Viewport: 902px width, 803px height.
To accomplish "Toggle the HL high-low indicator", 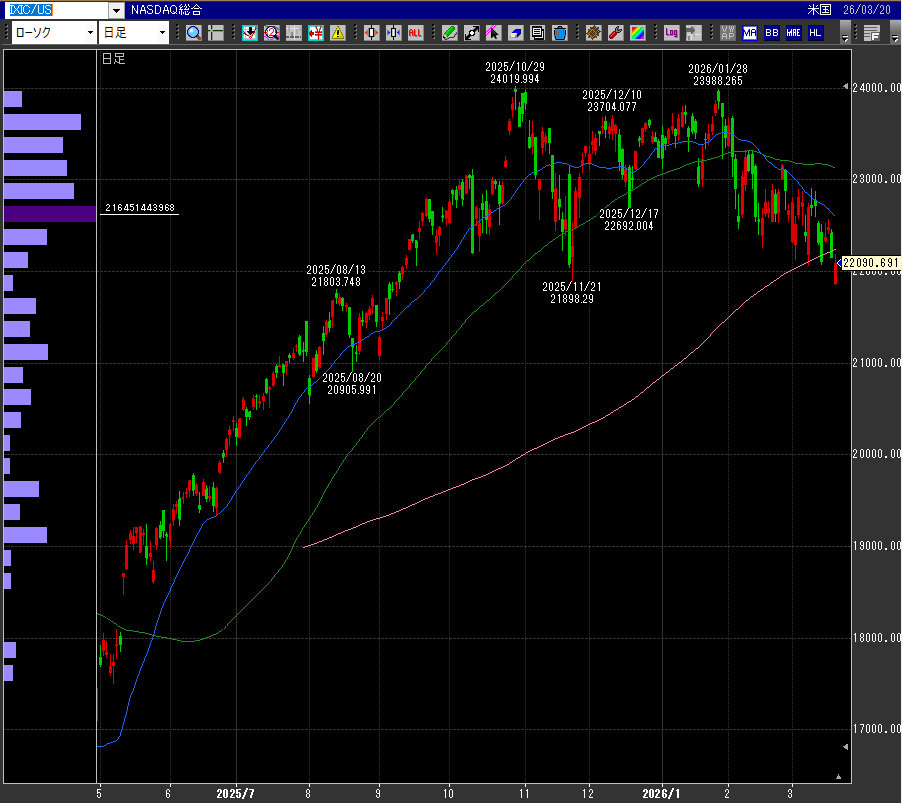I will click(815, 33).
